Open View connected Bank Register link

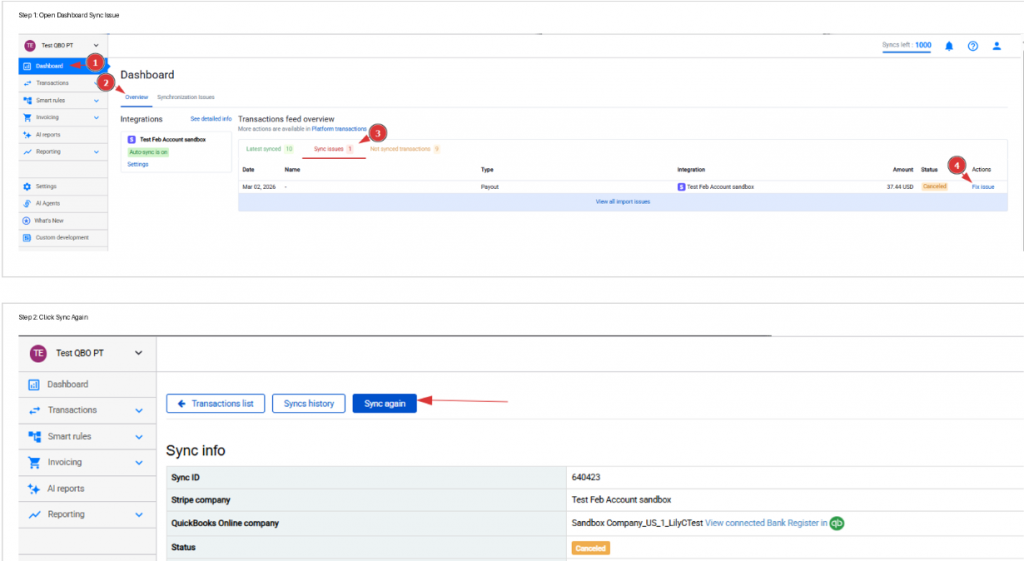coord(766,523)
